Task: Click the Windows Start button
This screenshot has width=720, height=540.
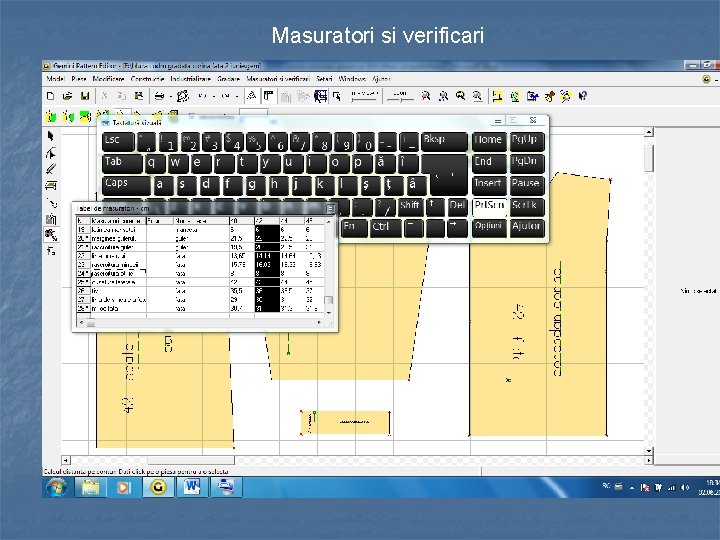Action: pos(56,487)
